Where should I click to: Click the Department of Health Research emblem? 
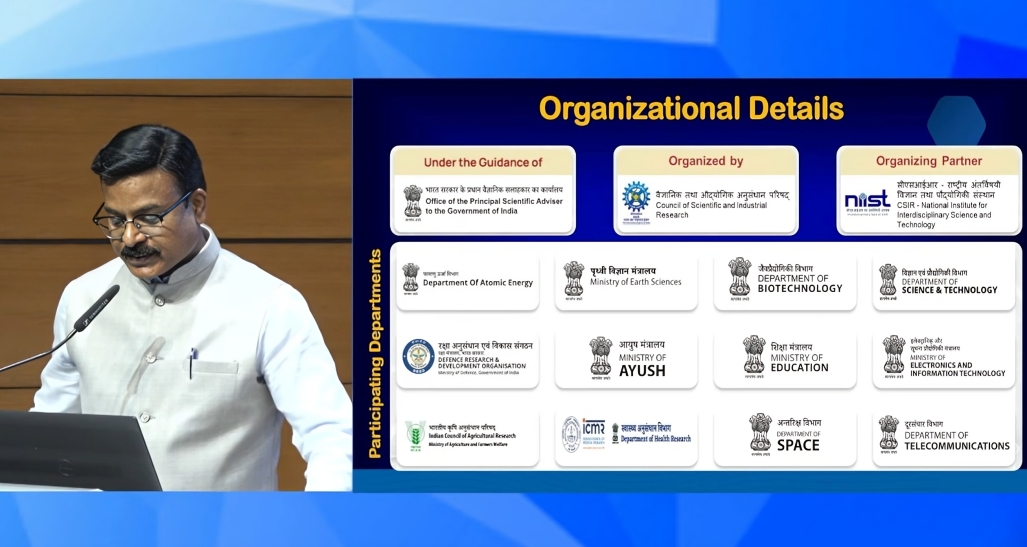(x=615, y=432)
